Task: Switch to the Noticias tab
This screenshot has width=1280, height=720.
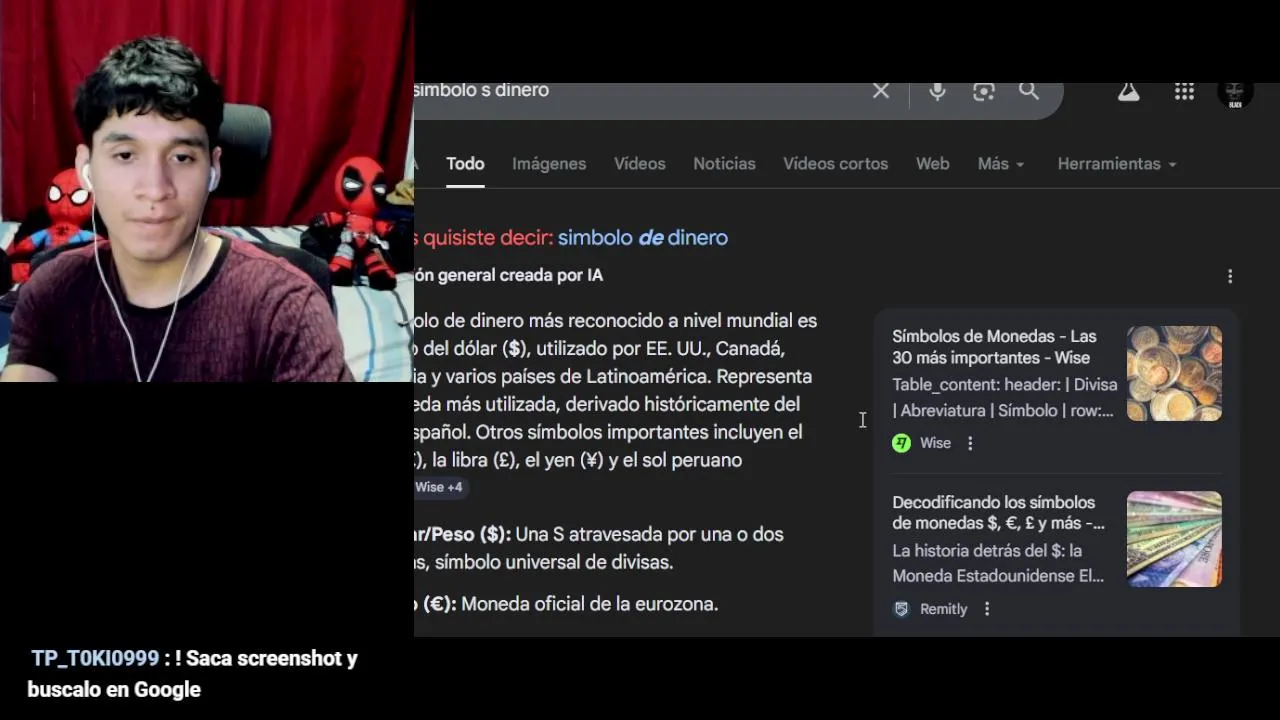Action: [x=724, y=164]
